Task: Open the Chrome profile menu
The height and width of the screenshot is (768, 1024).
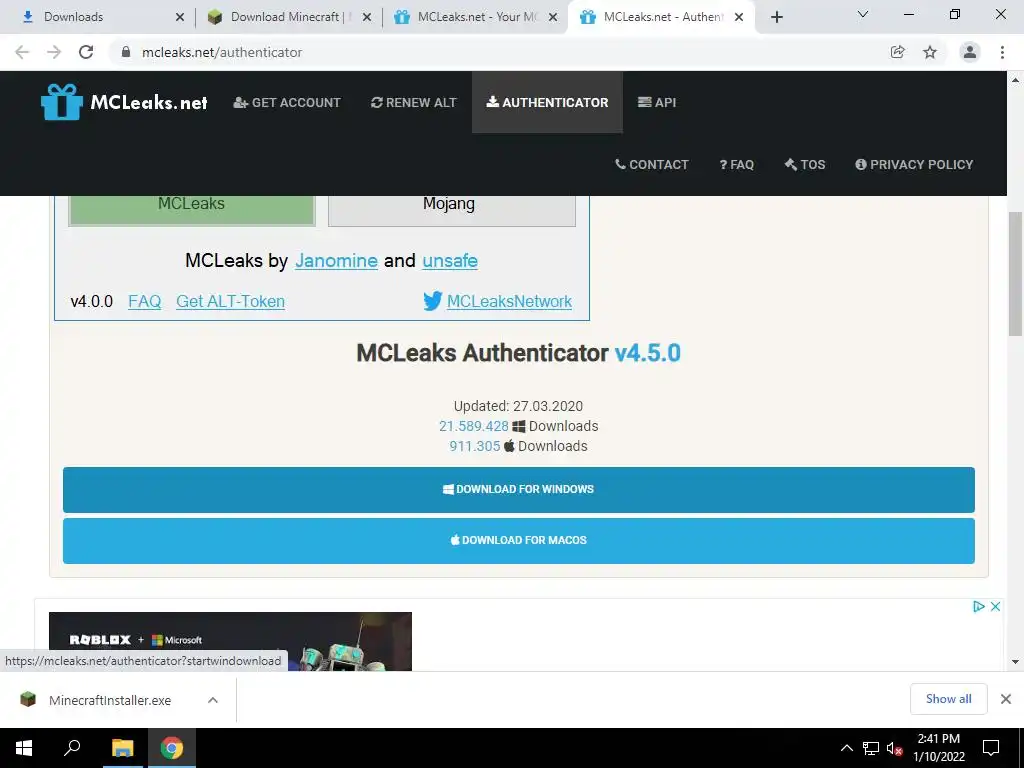Action: [970, 52]
